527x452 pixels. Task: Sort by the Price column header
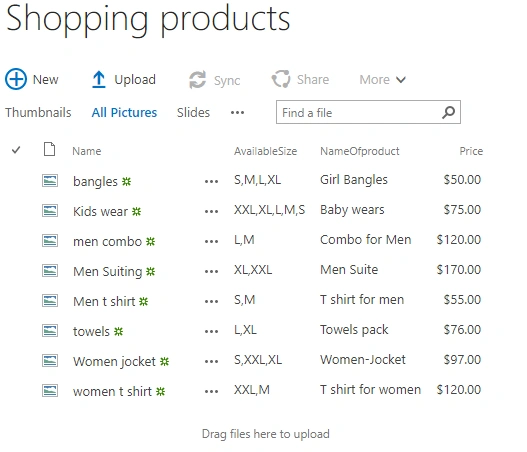click(471, 151)
